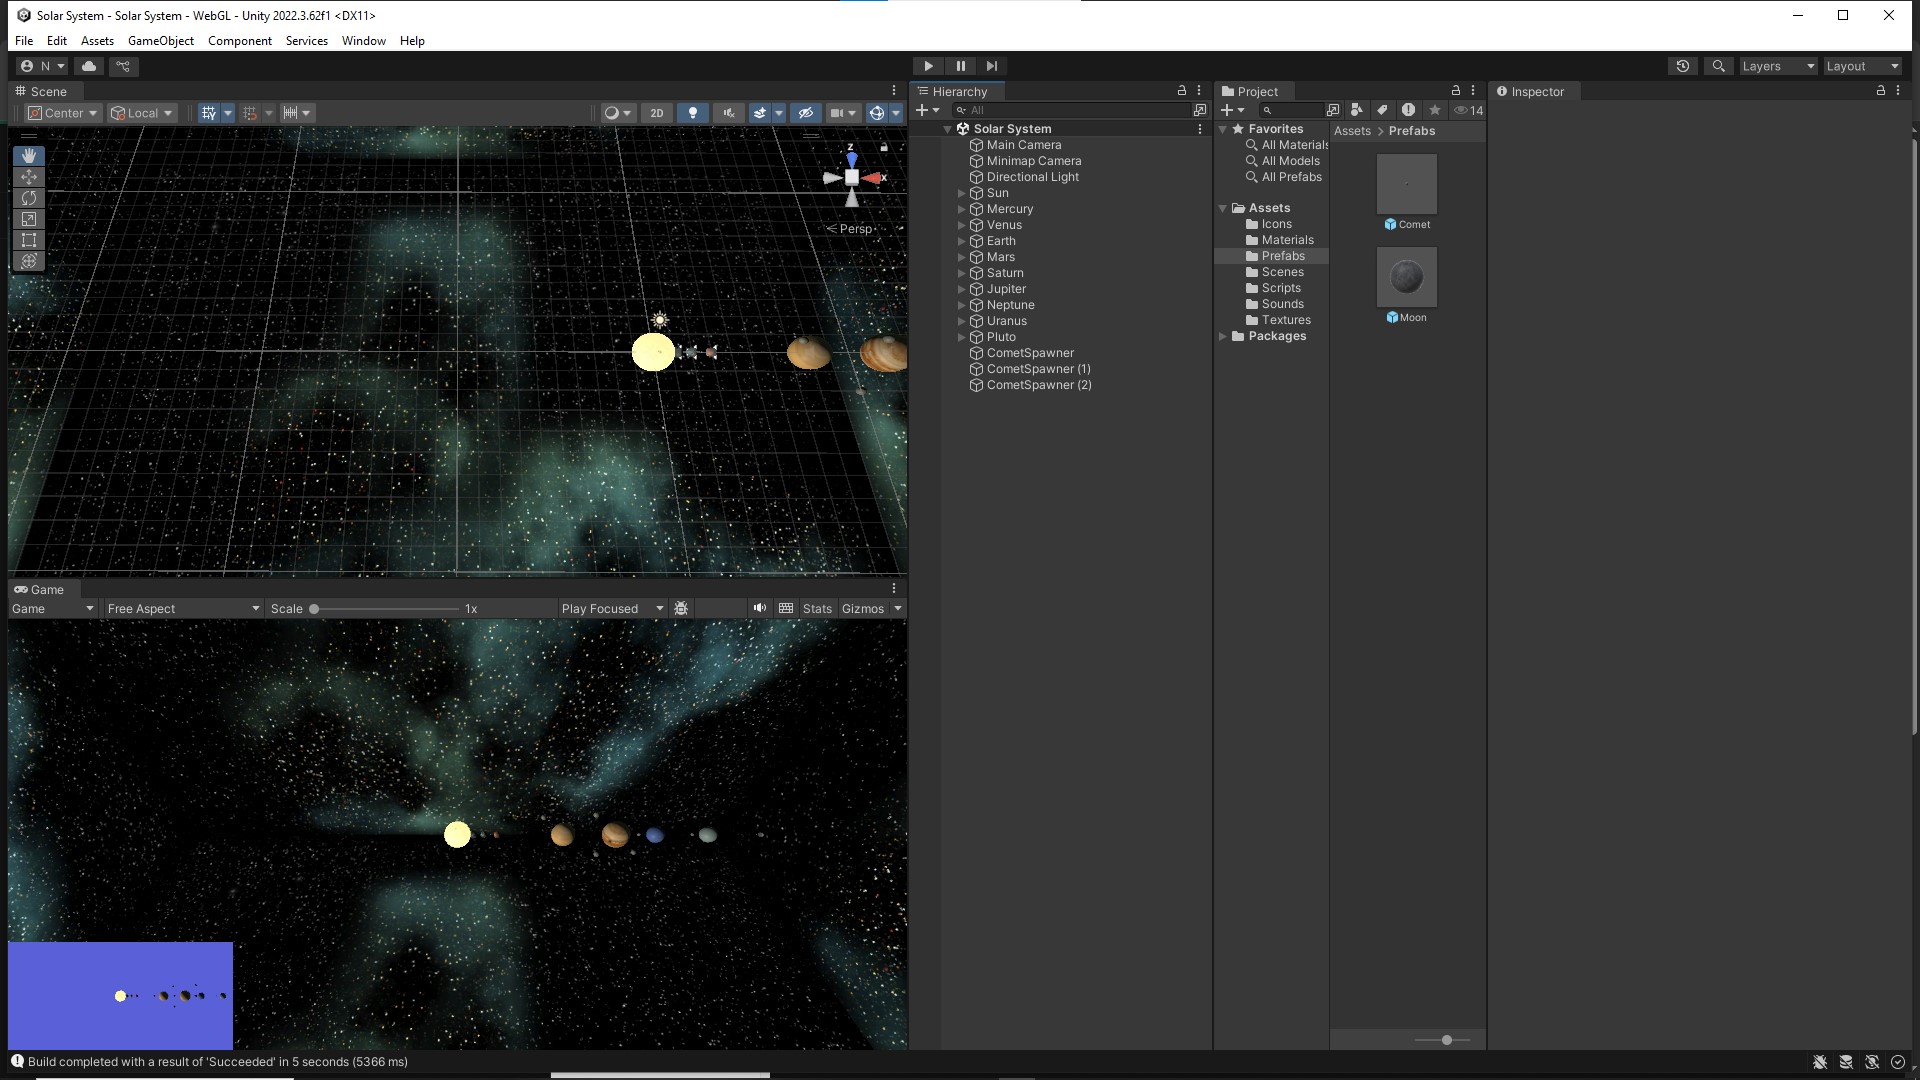
Task: Adjust the Game view Scale slider
Action: (314, 608)
